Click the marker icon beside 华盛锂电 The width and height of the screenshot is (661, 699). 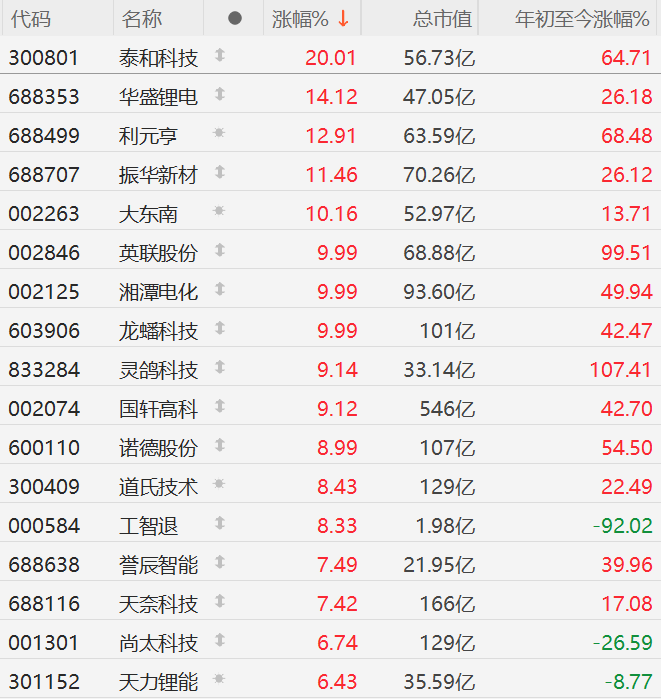click(220, 94)
